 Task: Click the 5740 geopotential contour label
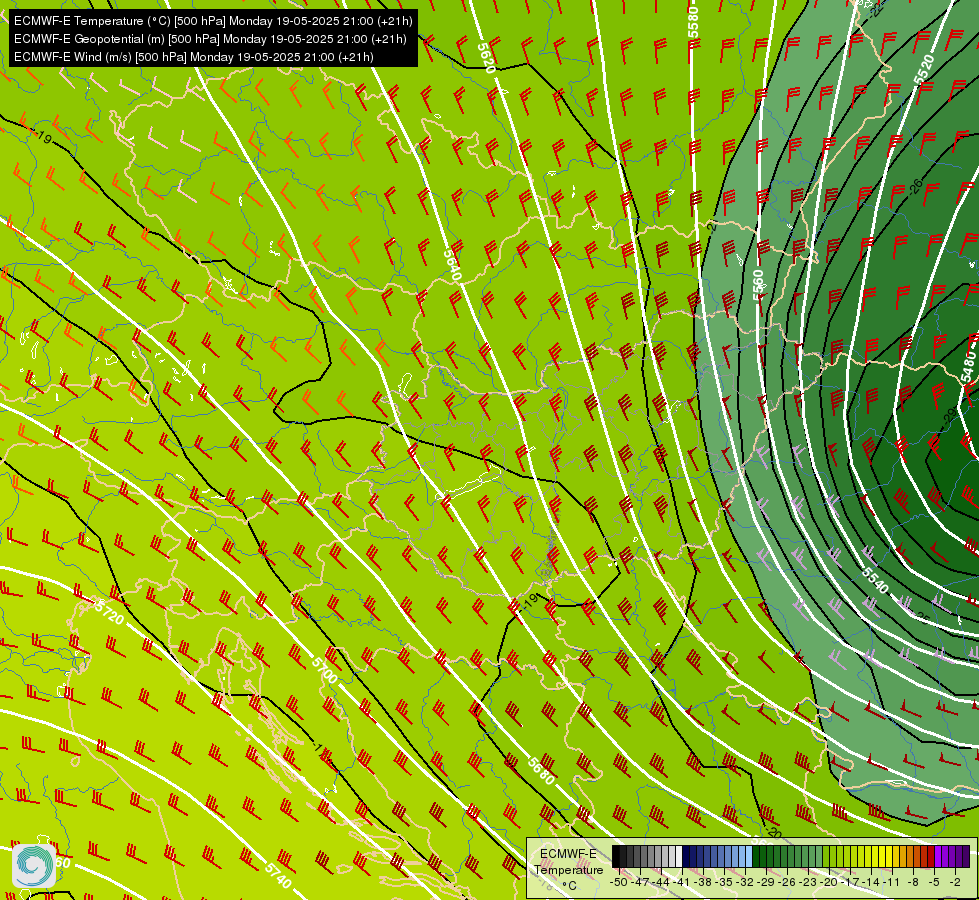278,875
